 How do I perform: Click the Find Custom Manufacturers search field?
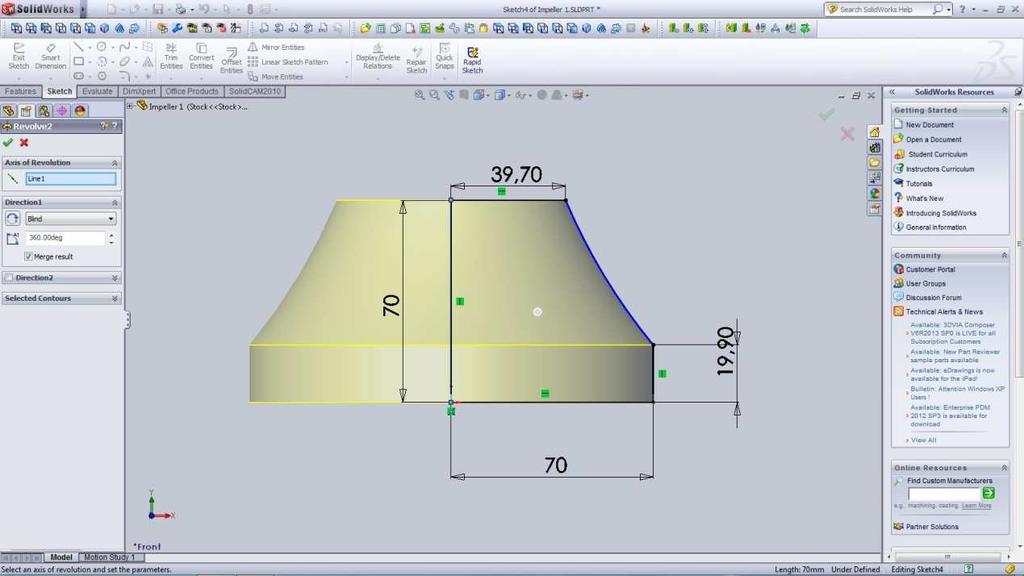(944, 494)
